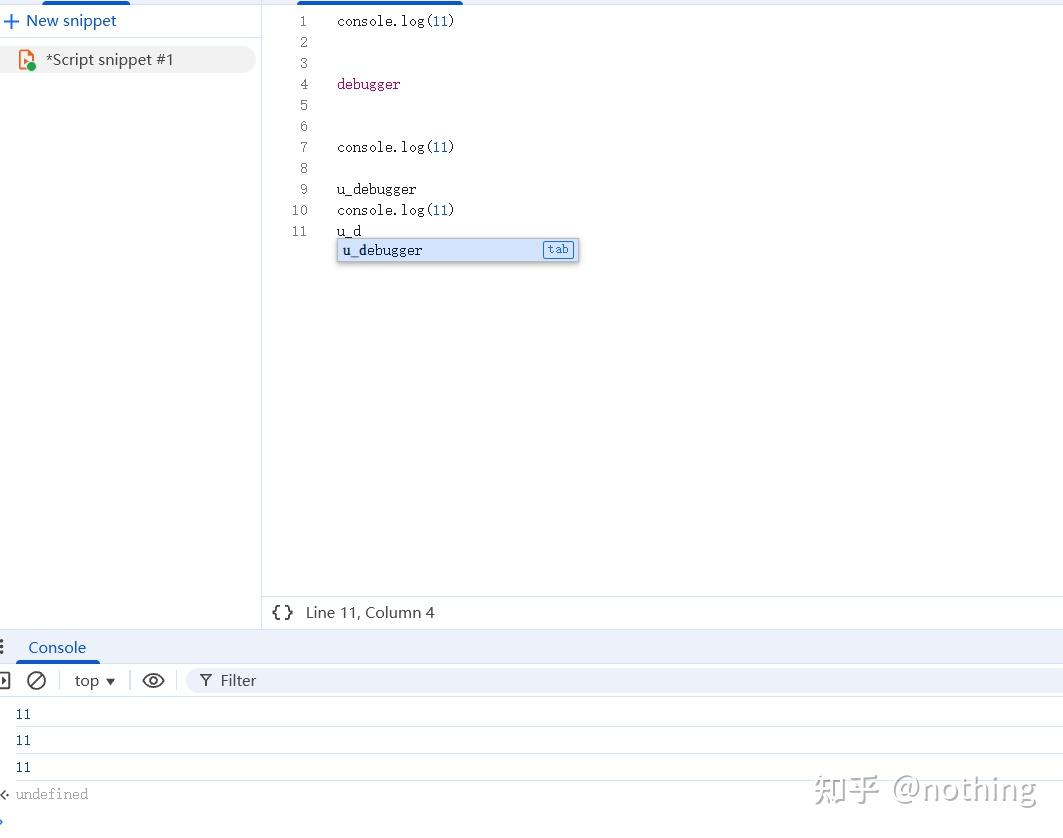Toggle the console sidebar icon

coord(4,680)
